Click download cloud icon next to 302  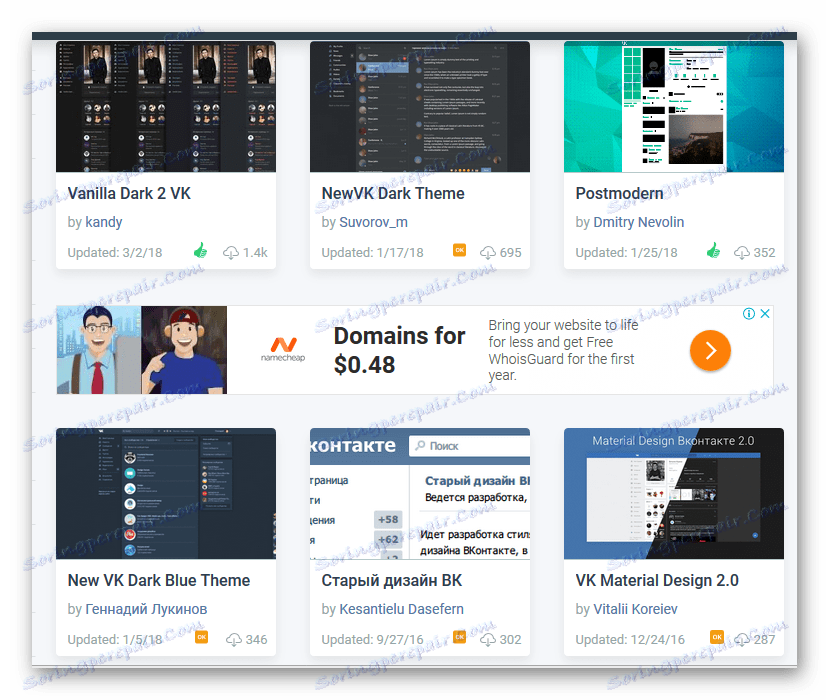487,640
